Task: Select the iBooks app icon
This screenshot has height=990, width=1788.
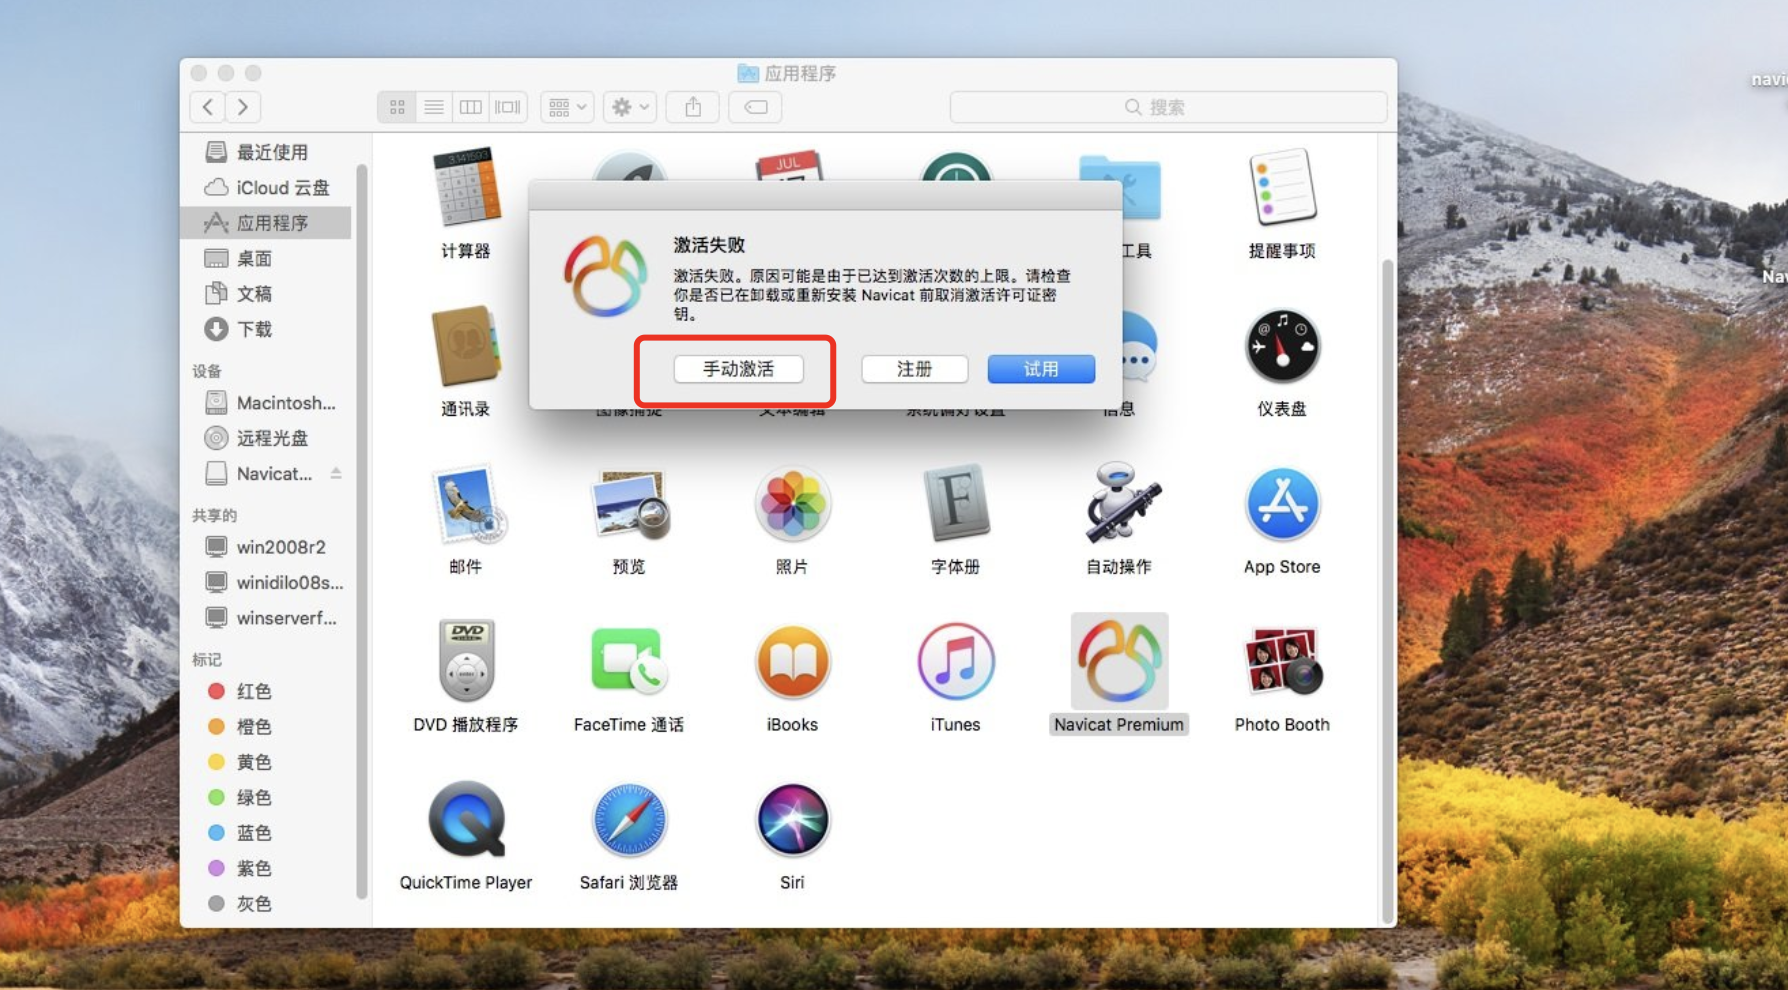Action: pyautogui.click(x=792, y=661)
